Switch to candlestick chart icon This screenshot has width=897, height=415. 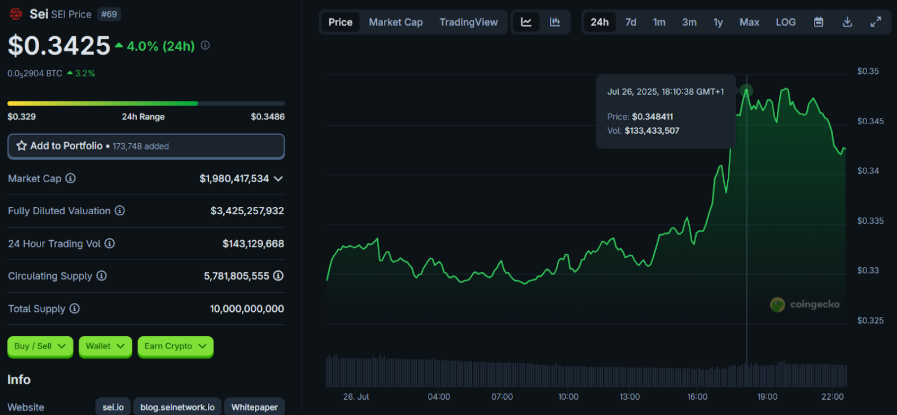click(x=555, y=22)
